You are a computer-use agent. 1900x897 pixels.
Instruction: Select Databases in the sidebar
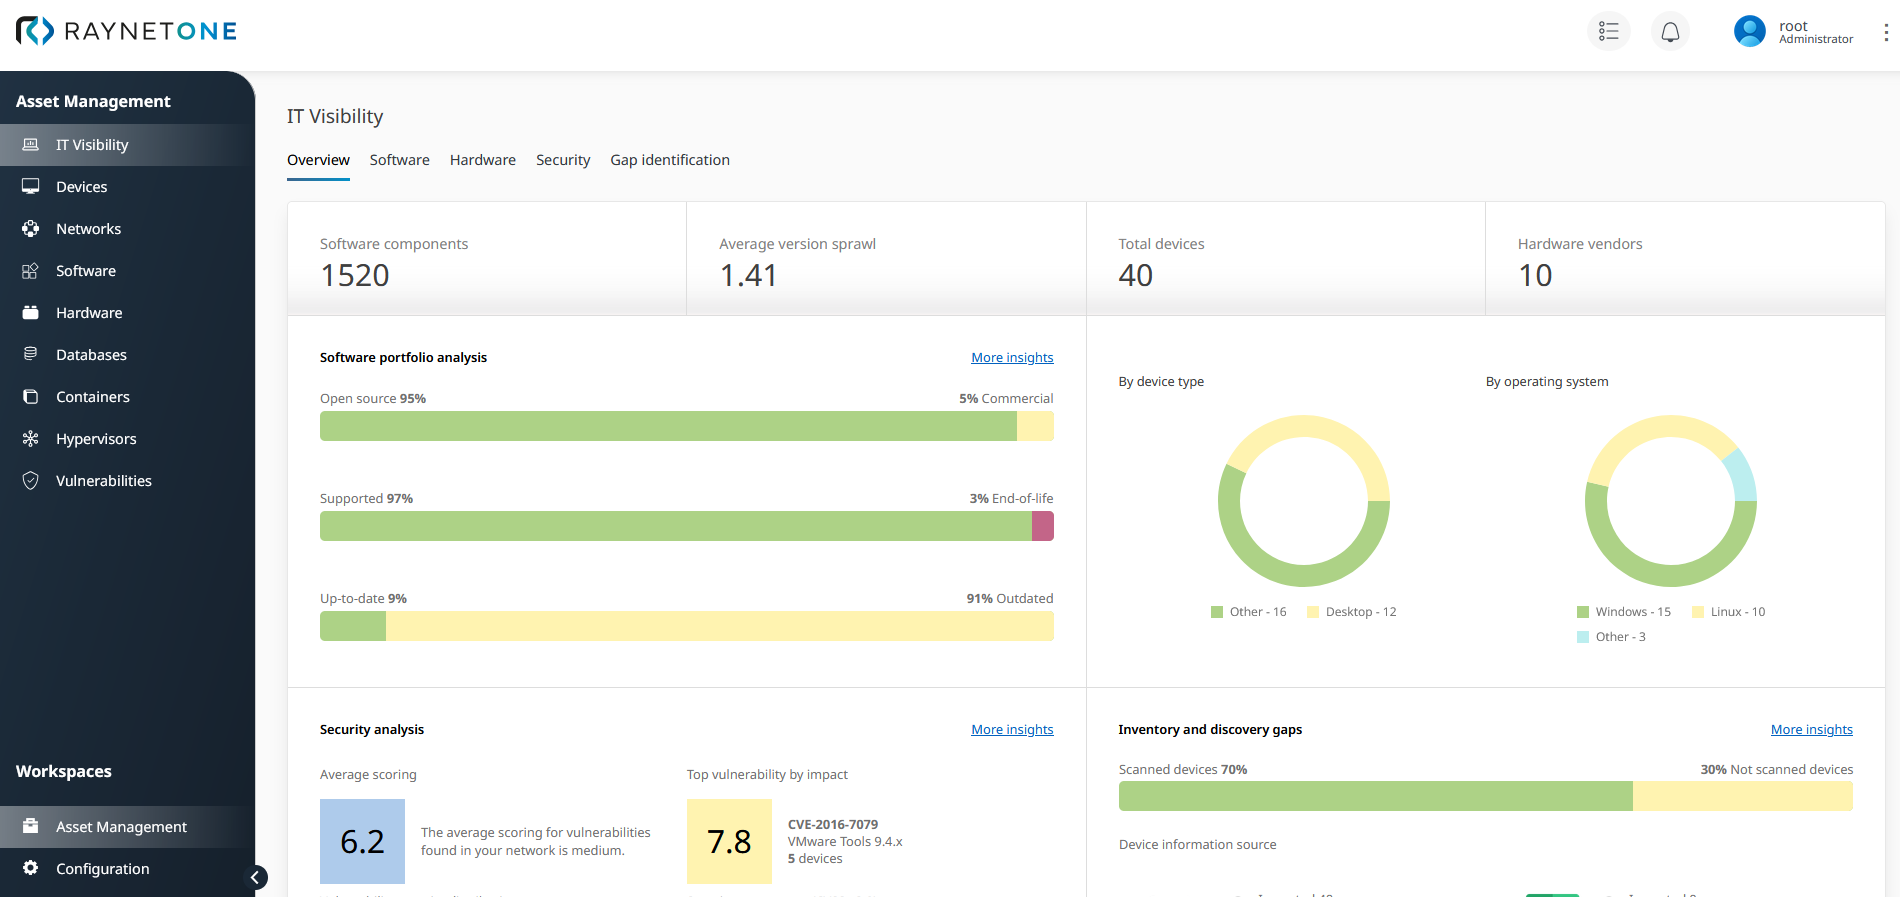(91, 355)
